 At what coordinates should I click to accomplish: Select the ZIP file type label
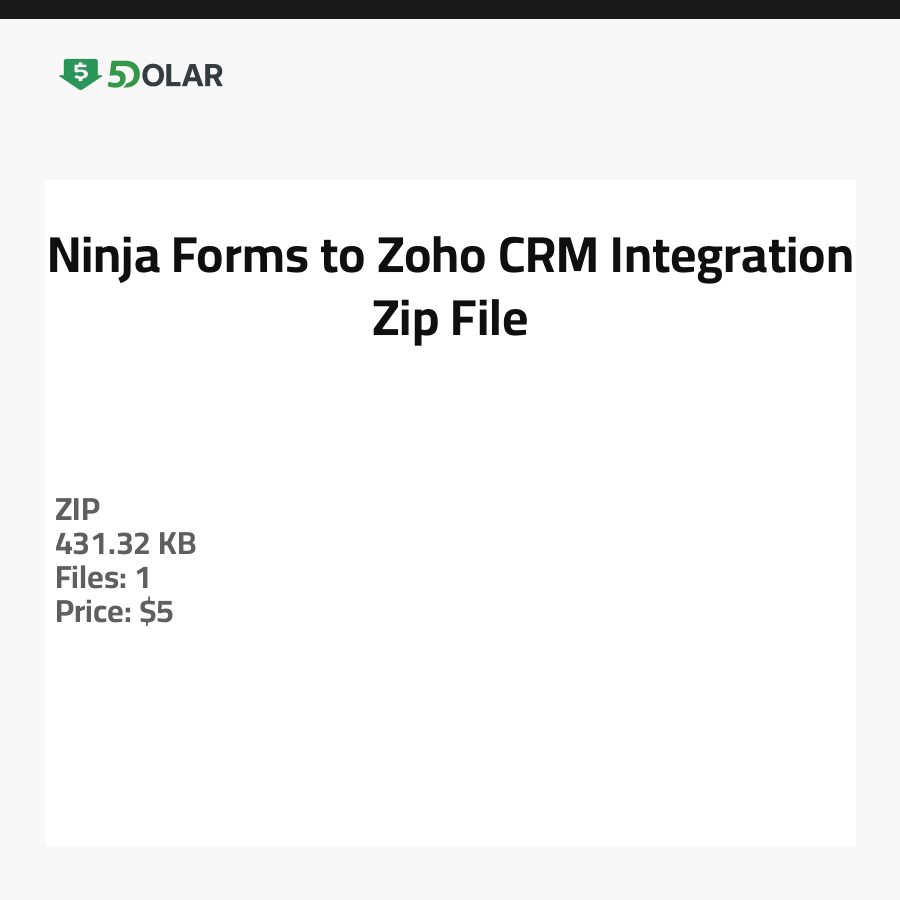77,510
